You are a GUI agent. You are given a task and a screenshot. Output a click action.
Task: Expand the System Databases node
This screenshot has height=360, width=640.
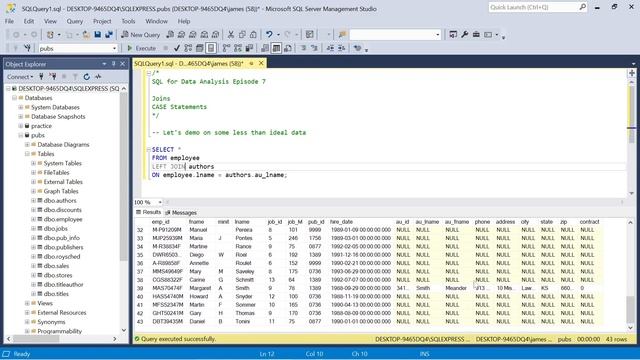pos(21,107)
